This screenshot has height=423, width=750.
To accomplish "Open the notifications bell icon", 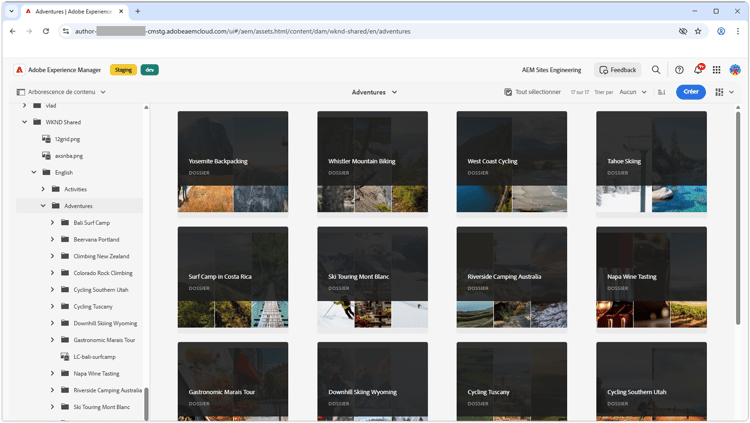I will click(698, 70).
